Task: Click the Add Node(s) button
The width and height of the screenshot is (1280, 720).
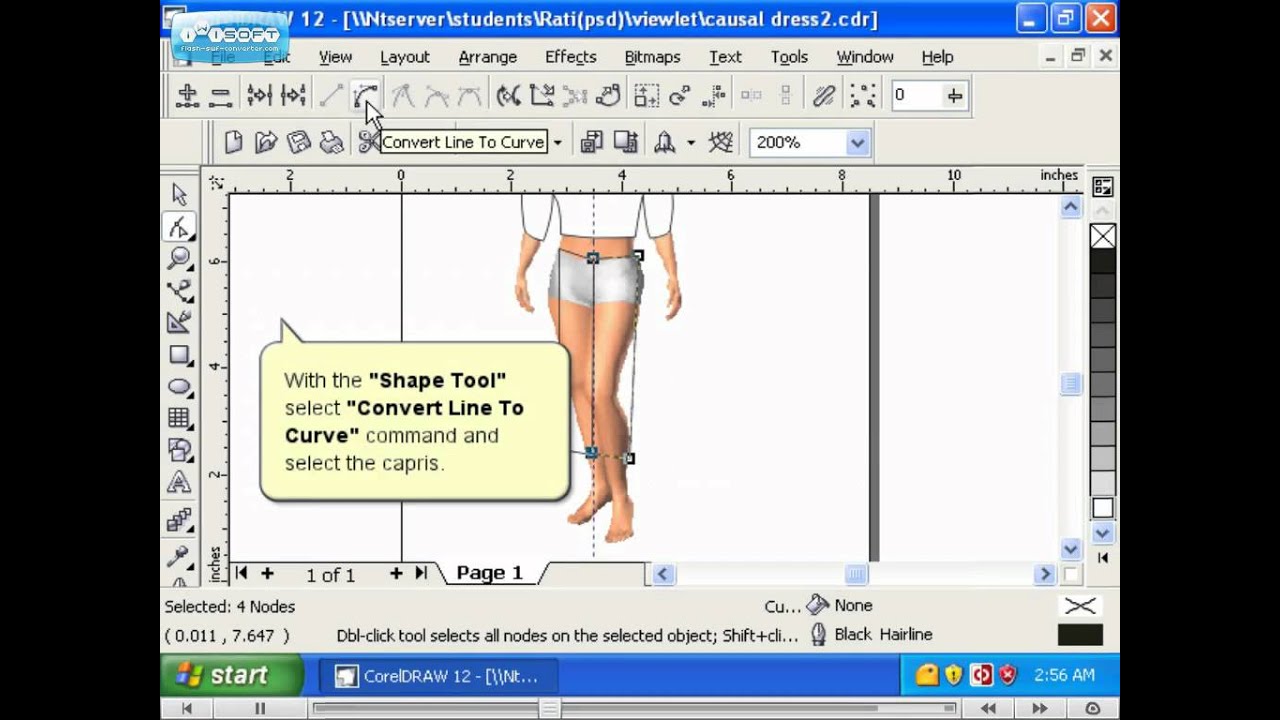Action: [186, 95]
